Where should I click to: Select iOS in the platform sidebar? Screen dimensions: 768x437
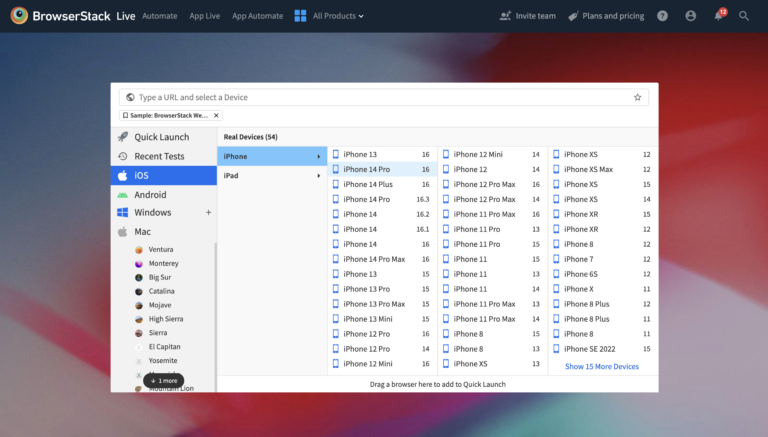tap(164, 175)
